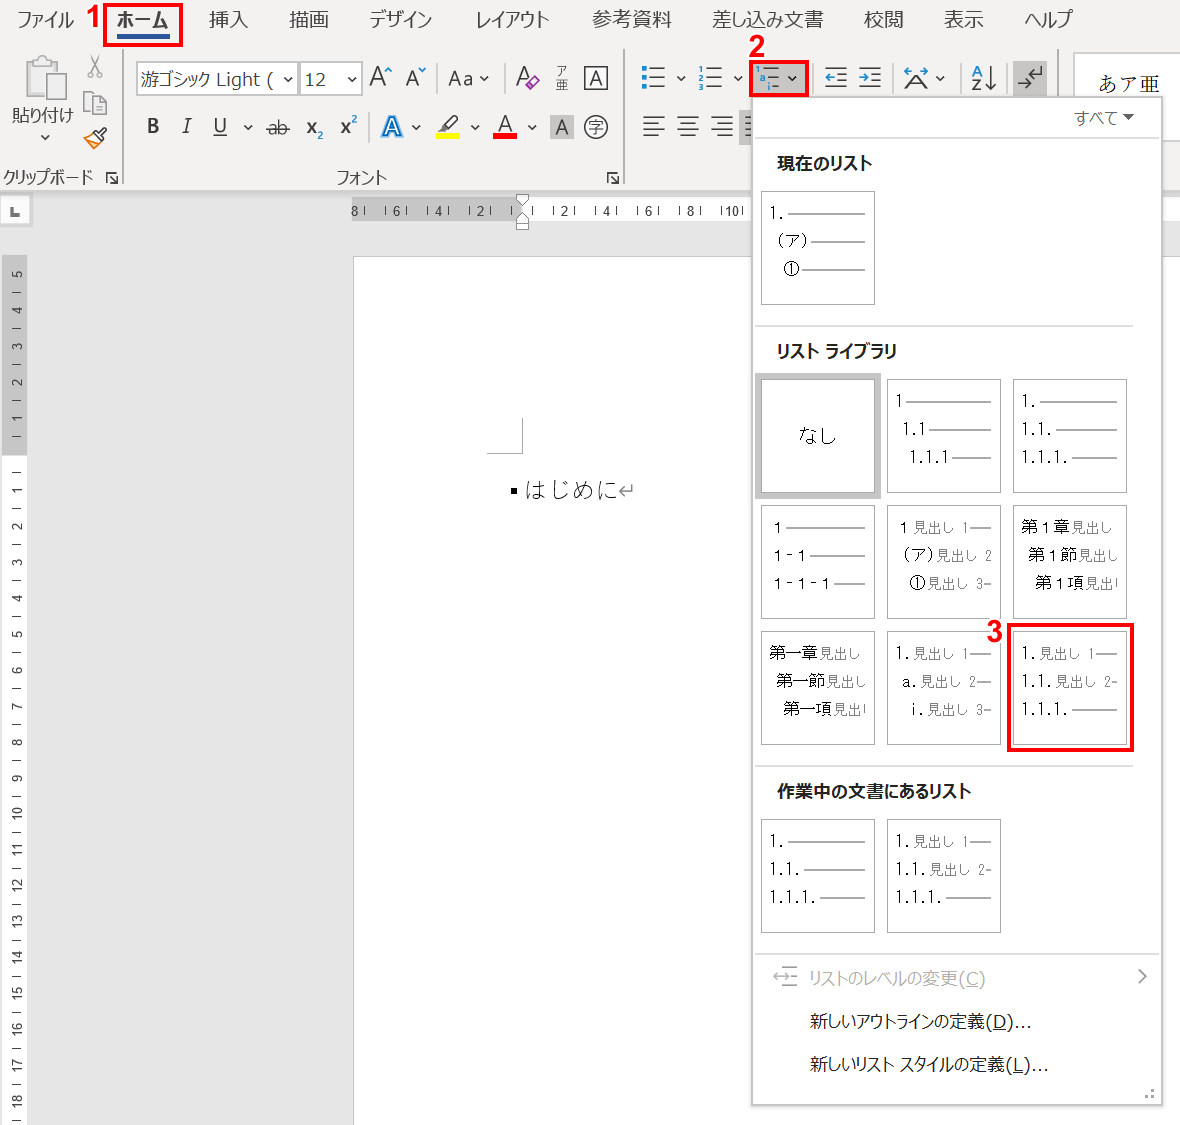The image size is (1180, 1125).
Task: Click the text effects blue A icon
Action: [x=391, y=126]
